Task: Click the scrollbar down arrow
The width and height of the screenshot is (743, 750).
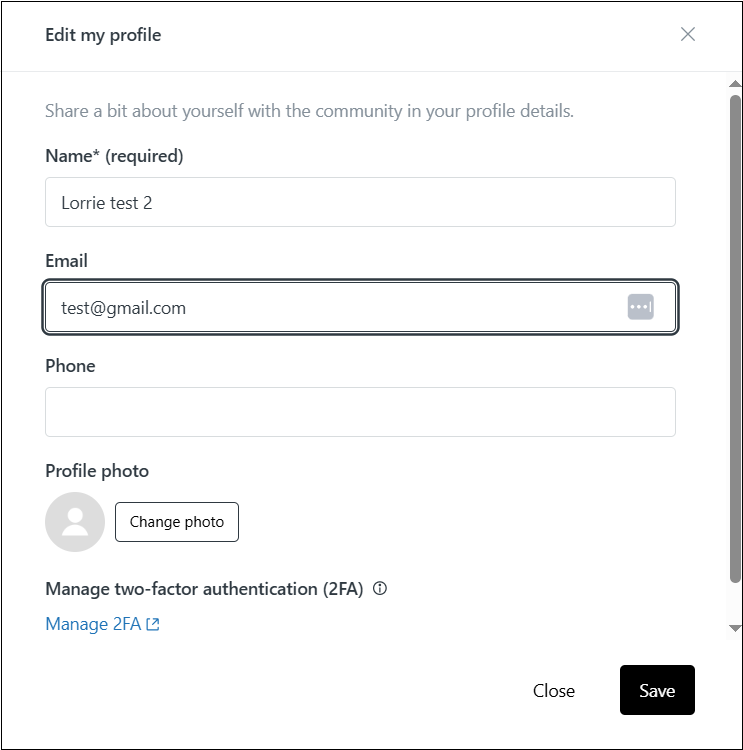Action: click(735, 628)
